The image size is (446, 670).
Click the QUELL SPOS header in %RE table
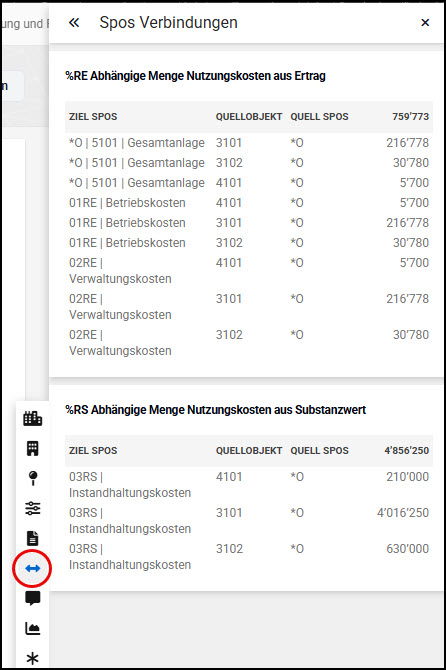[x=320, y=117]
